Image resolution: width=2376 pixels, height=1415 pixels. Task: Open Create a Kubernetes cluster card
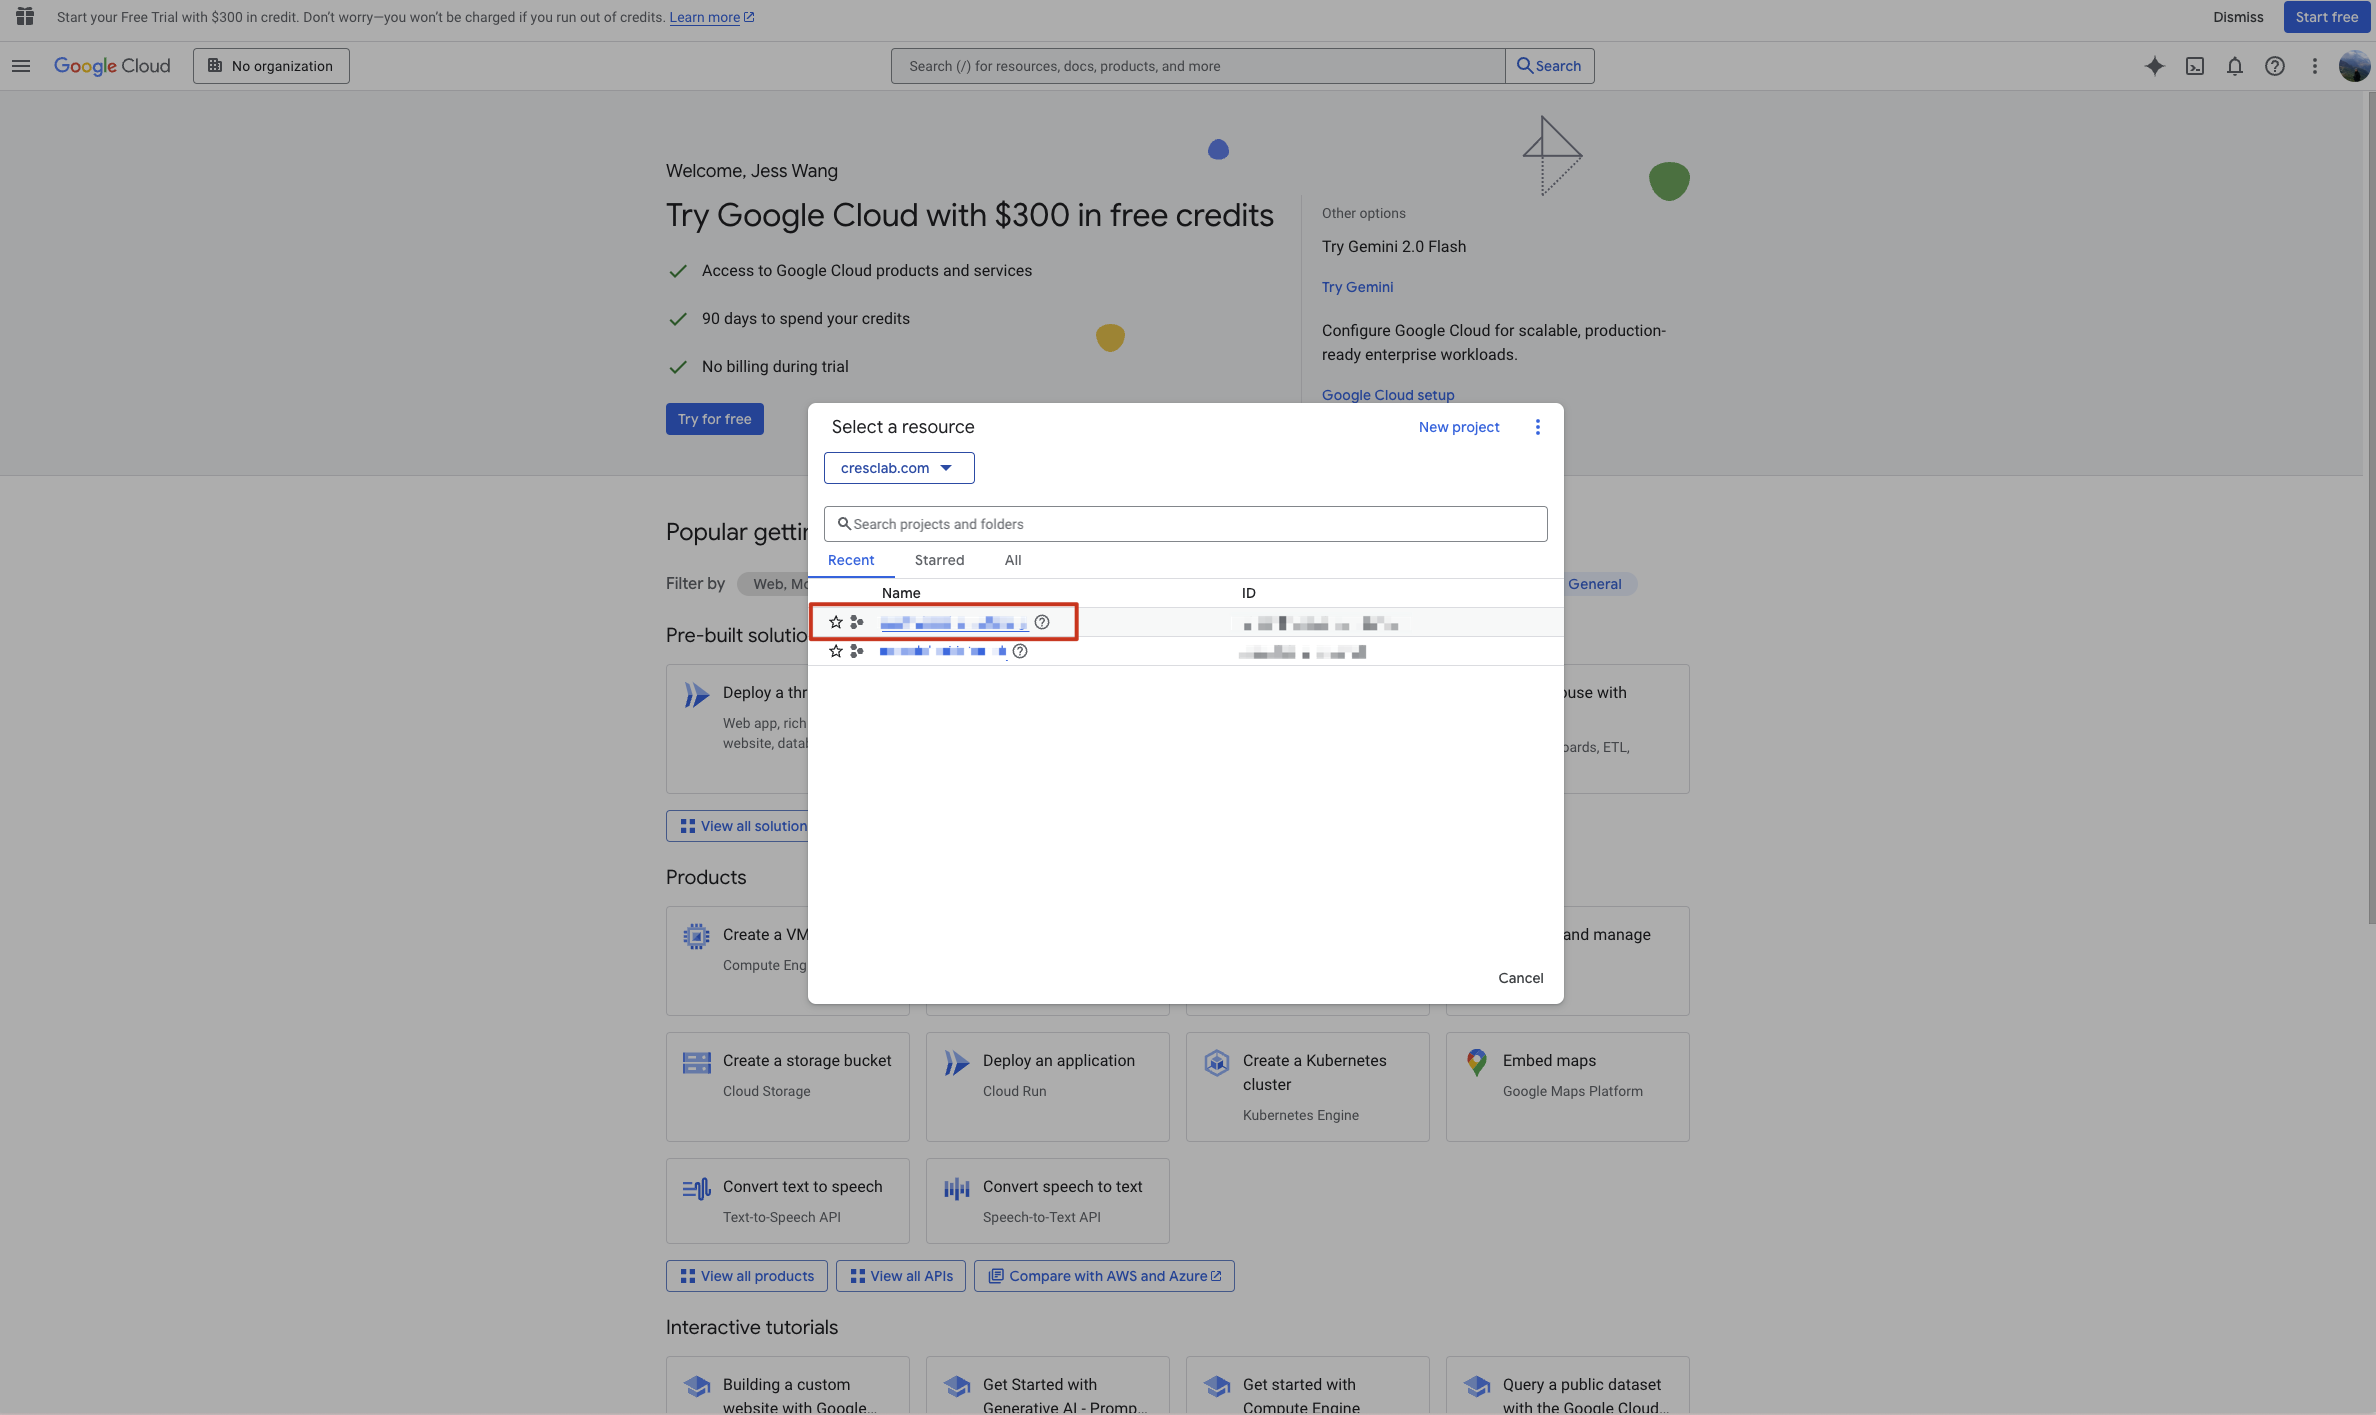point(1307,1087)
